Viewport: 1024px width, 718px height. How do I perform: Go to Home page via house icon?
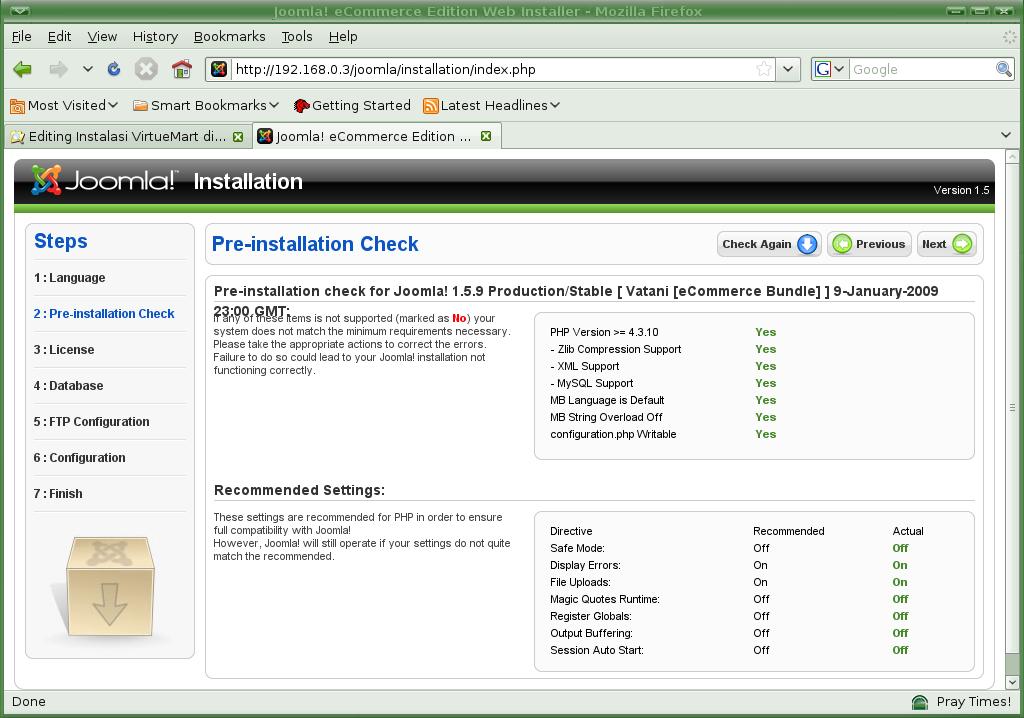pyautogui.click(x=181, y=69)
